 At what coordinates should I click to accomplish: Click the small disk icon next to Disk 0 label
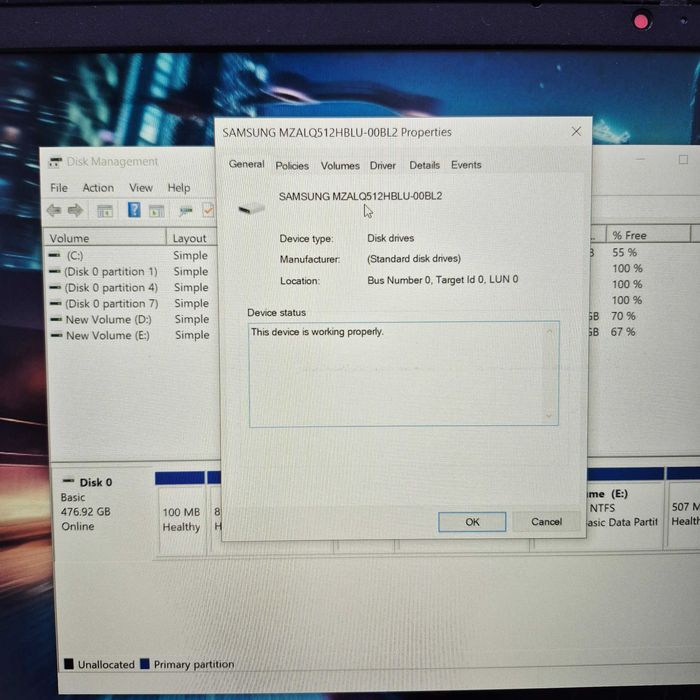click(68, 481)
